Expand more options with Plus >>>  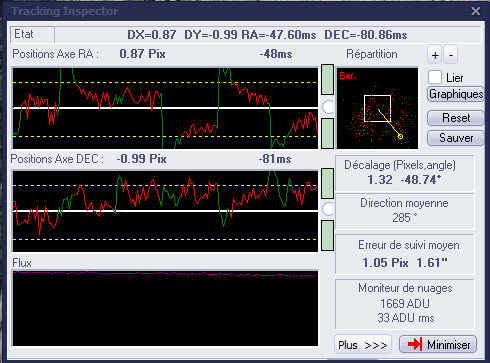(363, 344)
